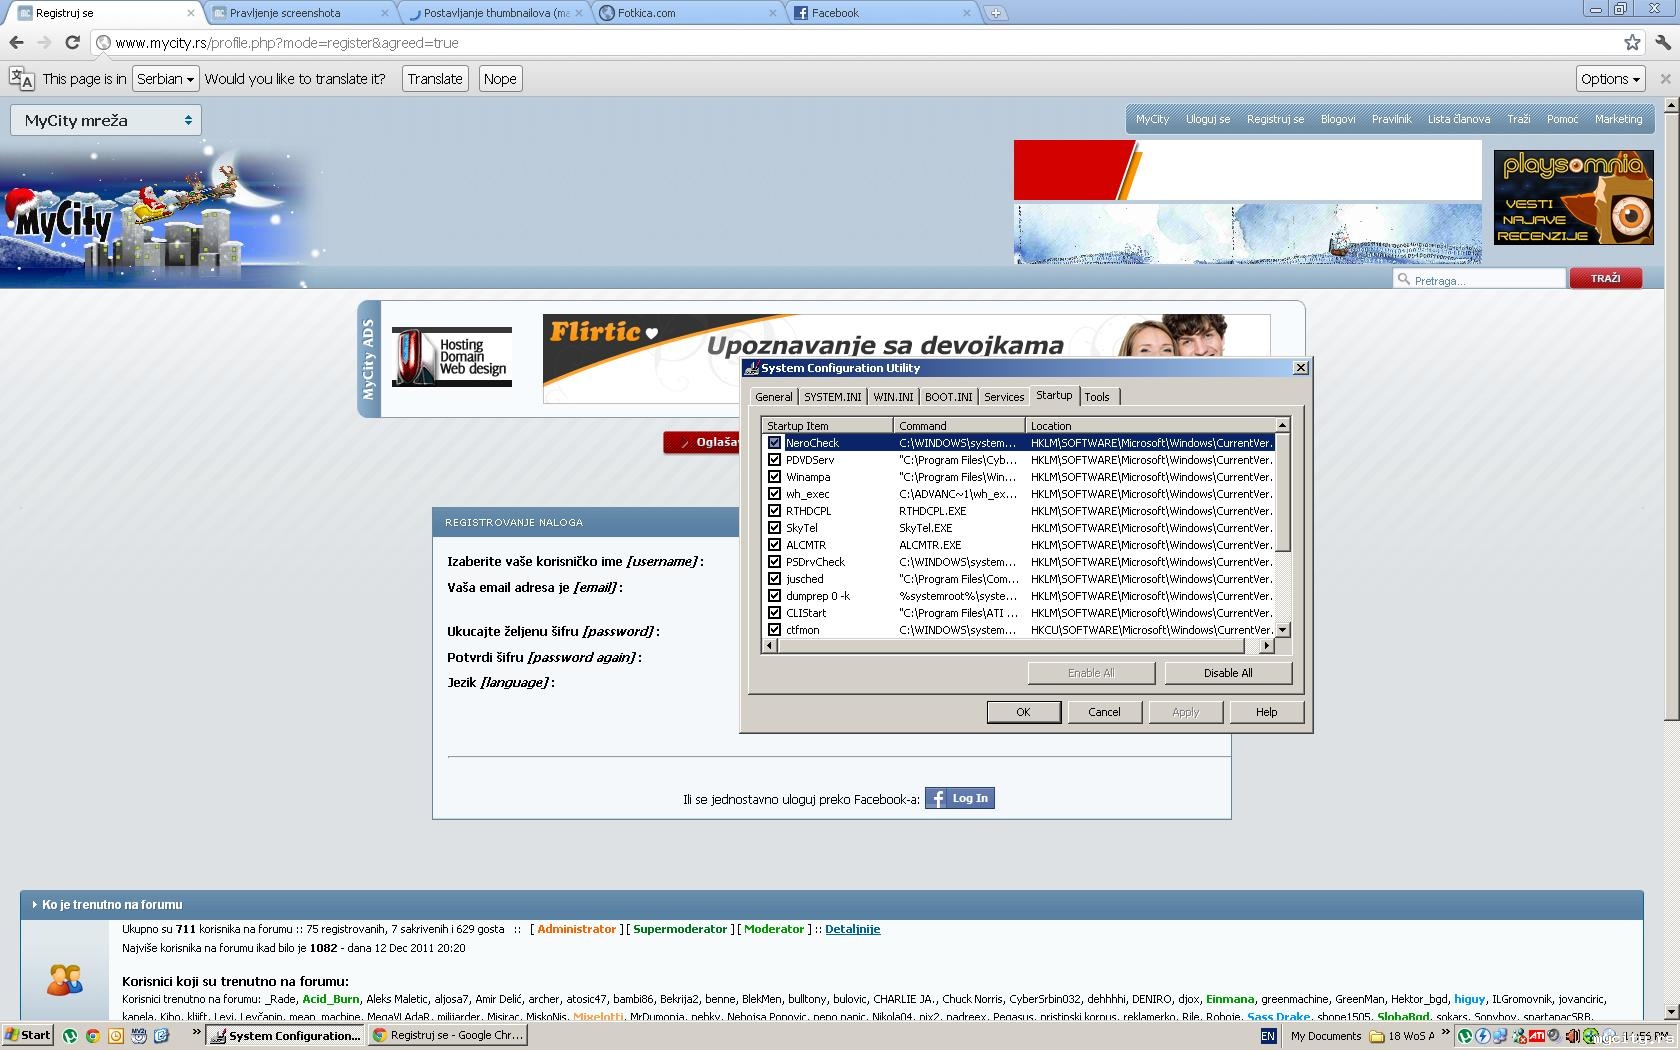Click the EN language indicator on taskbar
Screen dimensions: 1680x1050
click(x=1268, y=1036)
